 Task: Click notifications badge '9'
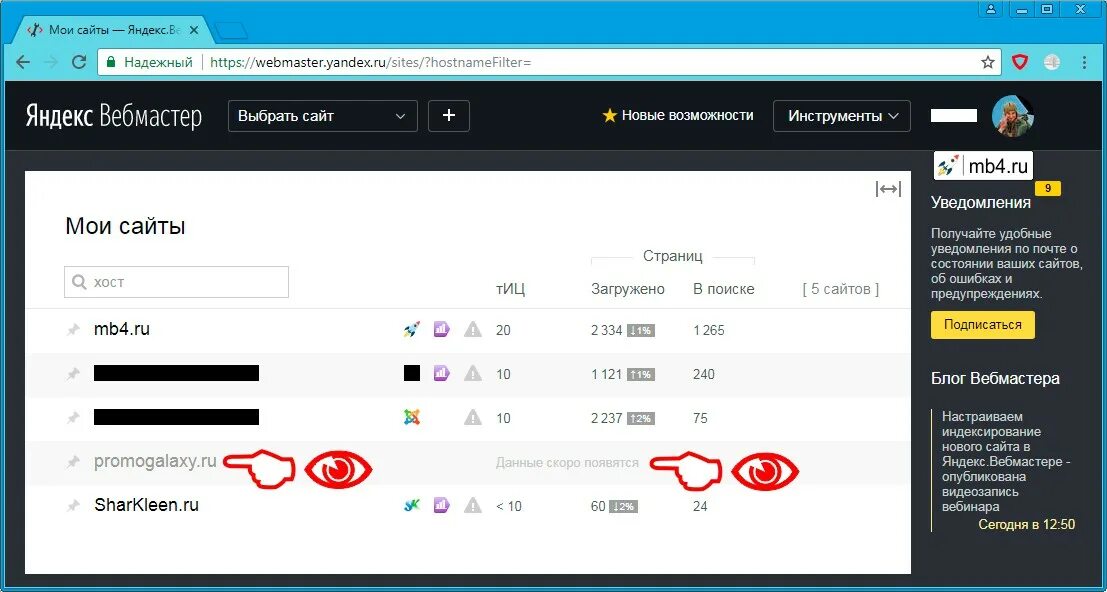click(x=1048, y=188)
